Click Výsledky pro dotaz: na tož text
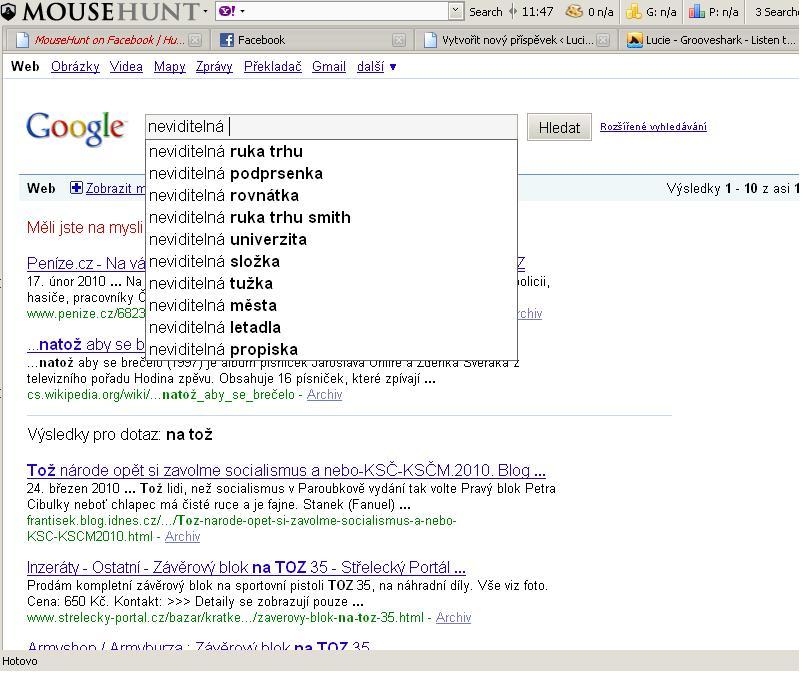The width and height of the screenshot is (803, 673). [120, 435]
